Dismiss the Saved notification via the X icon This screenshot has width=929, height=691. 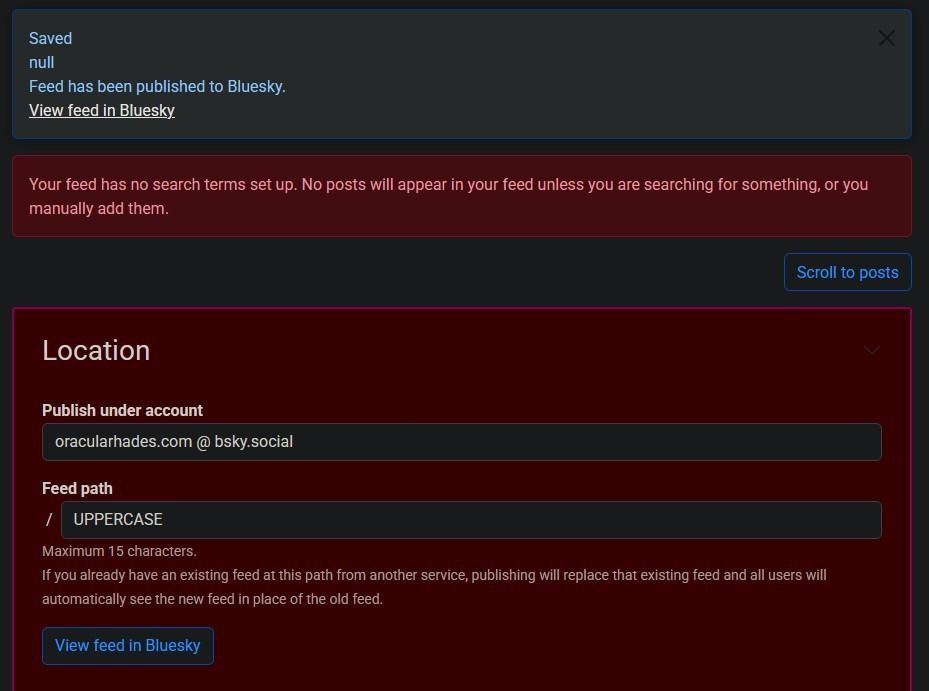[x=886, y=38]
